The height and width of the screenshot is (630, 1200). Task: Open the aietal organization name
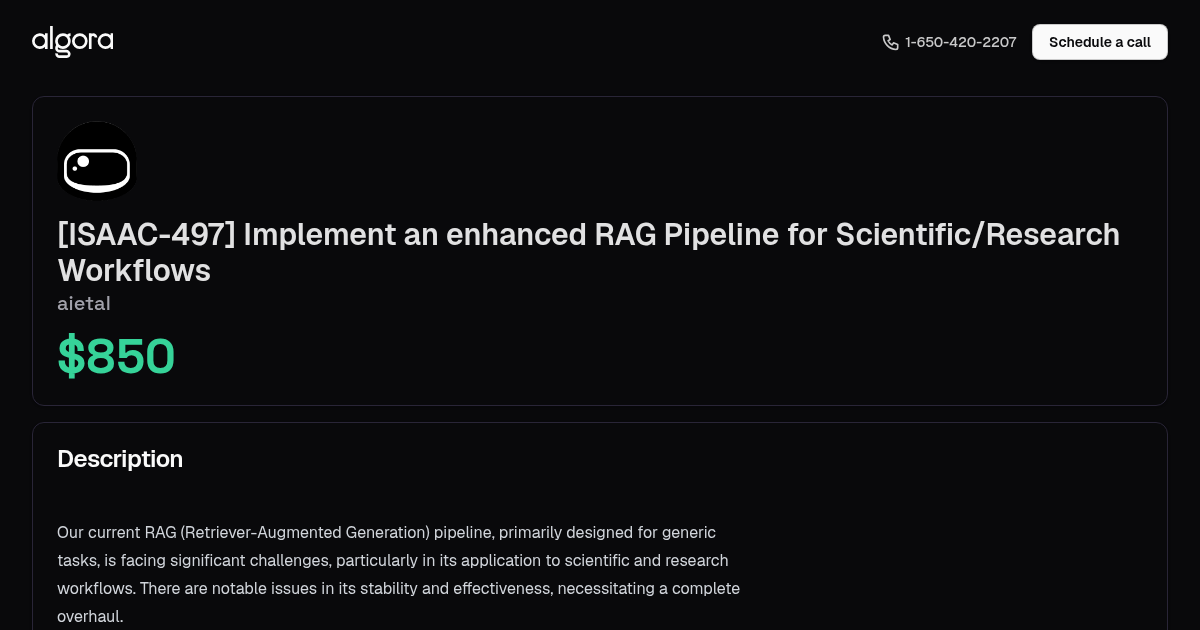[x=84, y=303]
